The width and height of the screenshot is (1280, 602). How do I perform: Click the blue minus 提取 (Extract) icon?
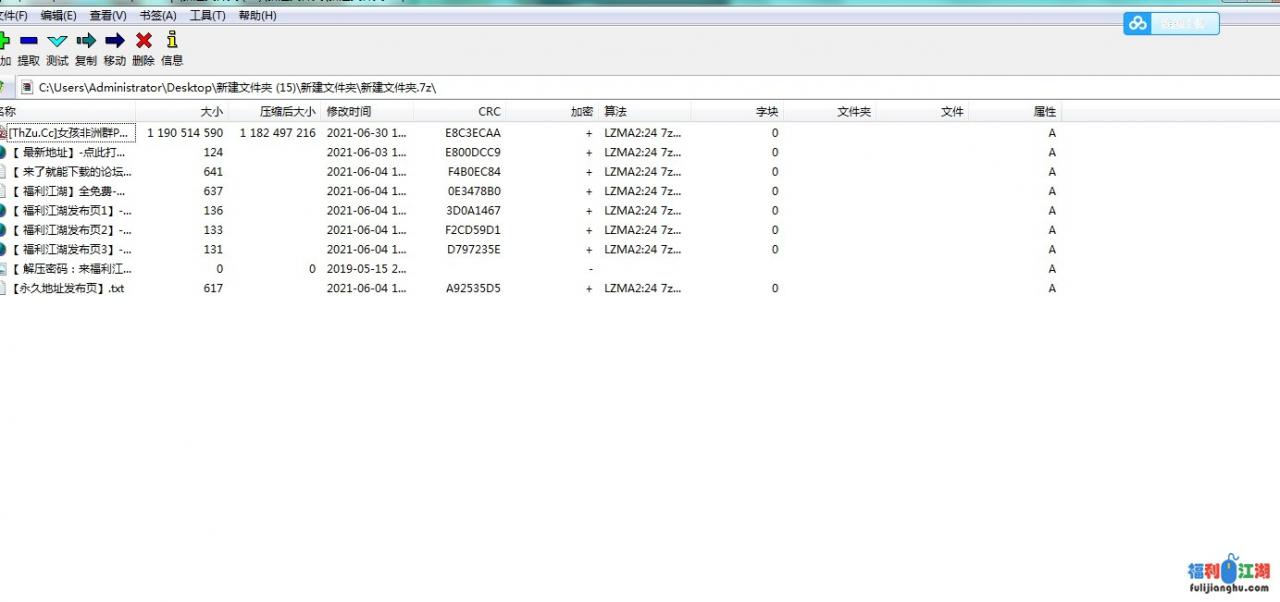coord(28,41)
